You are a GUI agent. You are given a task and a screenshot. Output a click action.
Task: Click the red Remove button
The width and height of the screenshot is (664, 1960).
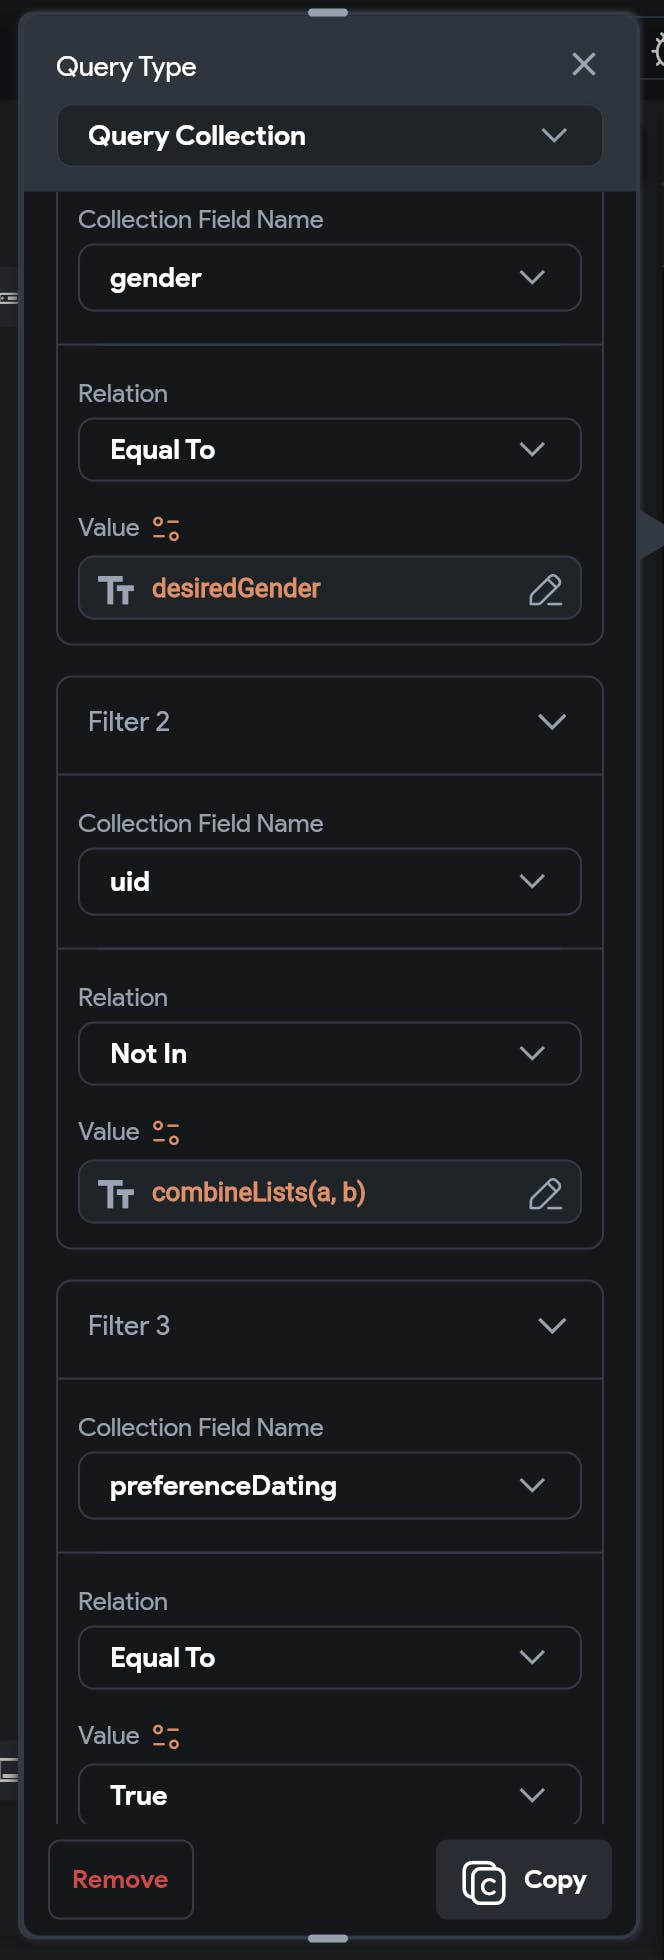pos(121,1879)
